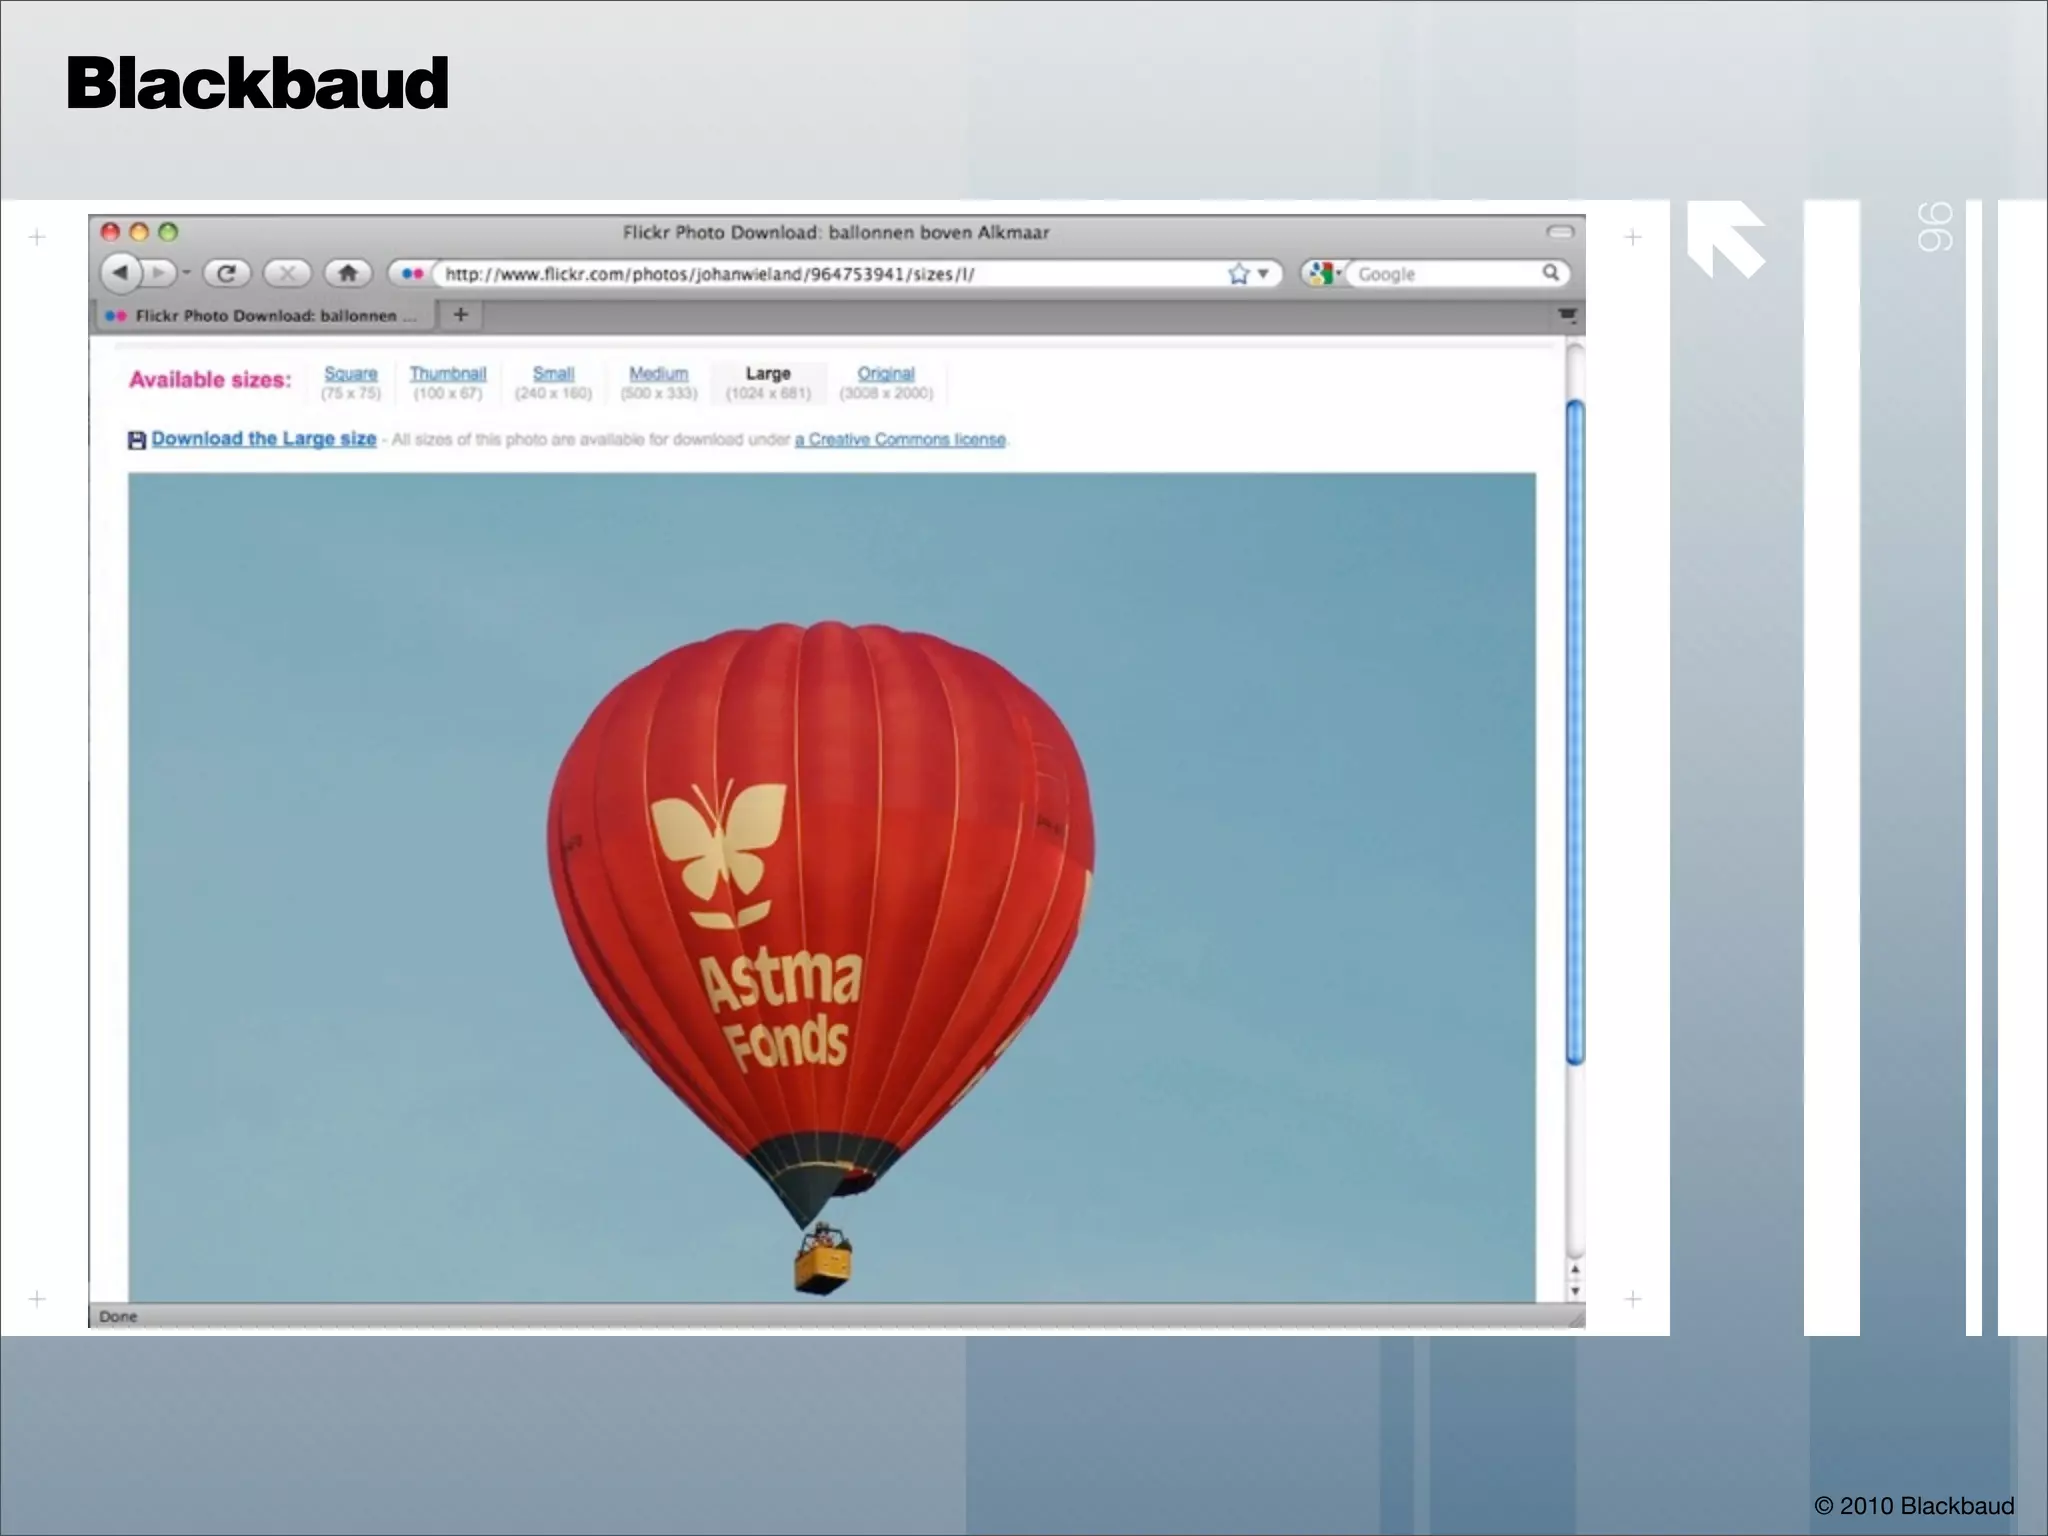This screenshot has height=1536, width=2048.
Task: Click Download the Large size link
Action: [264, 439]
